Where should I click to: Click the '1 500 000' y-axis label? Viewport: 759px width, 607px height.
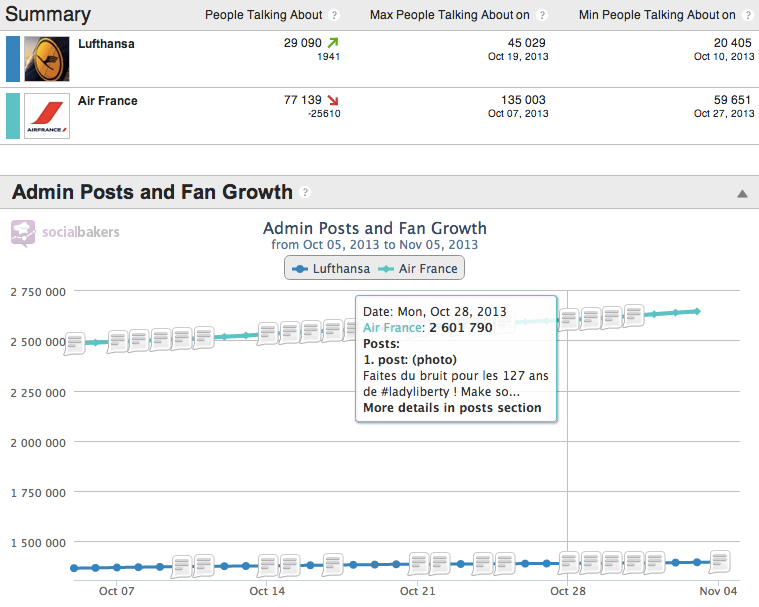38,543
